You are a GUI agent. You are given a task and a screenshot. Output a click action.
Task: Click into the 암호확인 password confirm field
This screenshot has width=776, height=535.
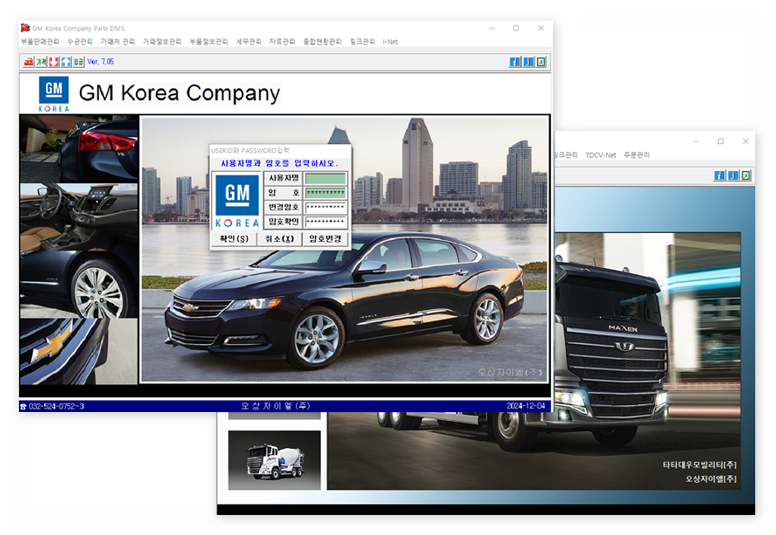tap(326, 221)
